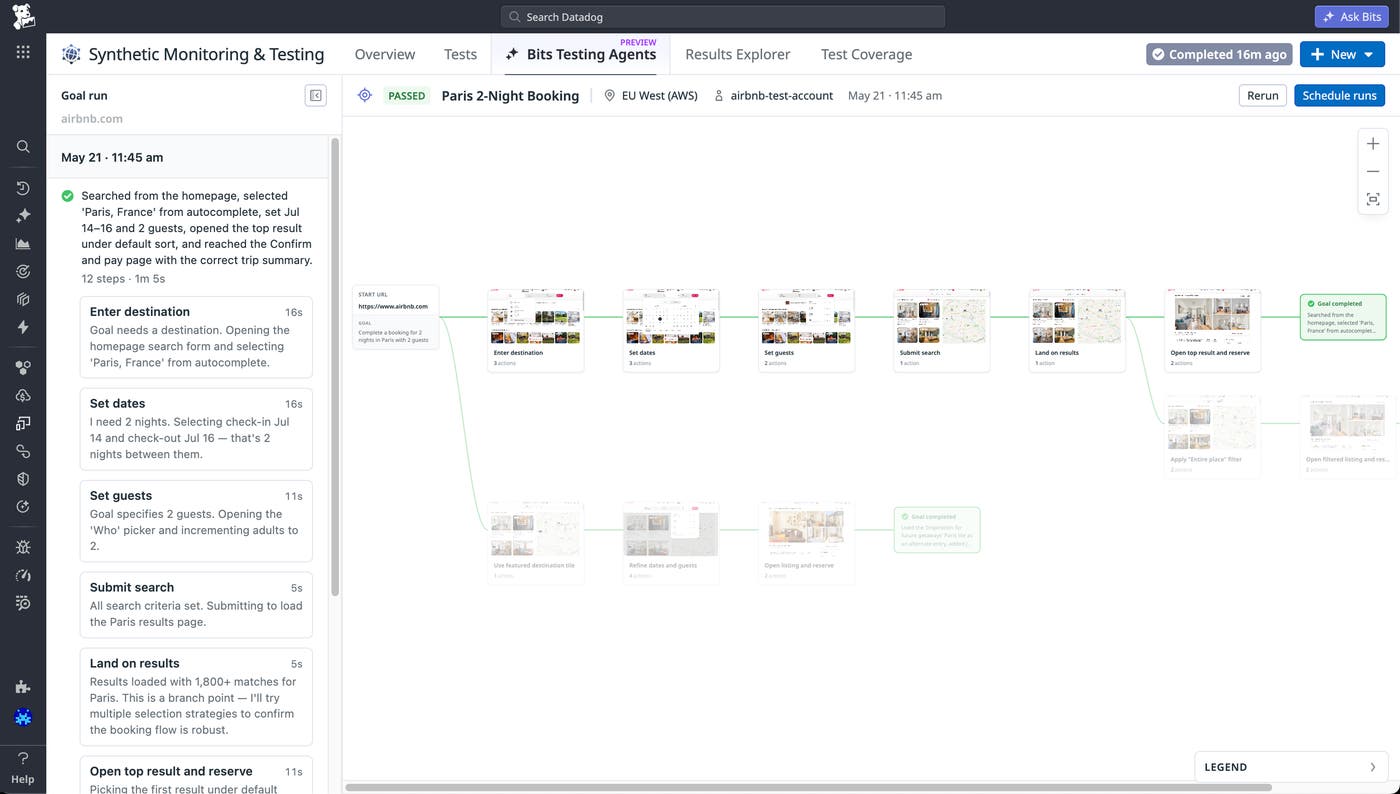Click the user icon before airbnb-test-account
Image resolution: width=1400 pixels, height=794 pixels.
(x=719, y=96)
